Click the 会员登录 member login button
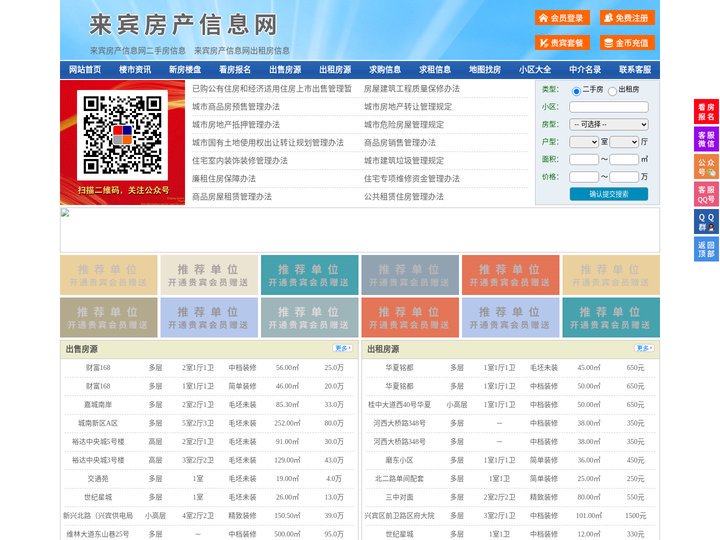720x540 pixels. click(562, 18)
